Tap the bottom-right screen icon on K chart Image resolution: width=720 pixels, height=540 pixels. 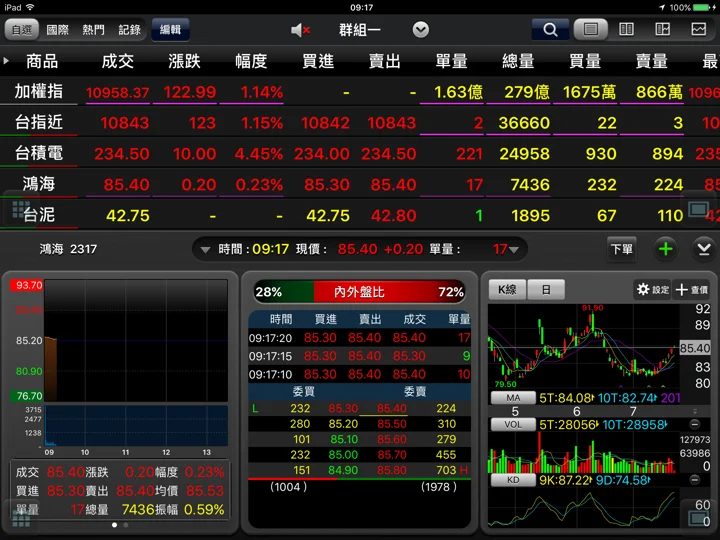click(x=699, y=519)
